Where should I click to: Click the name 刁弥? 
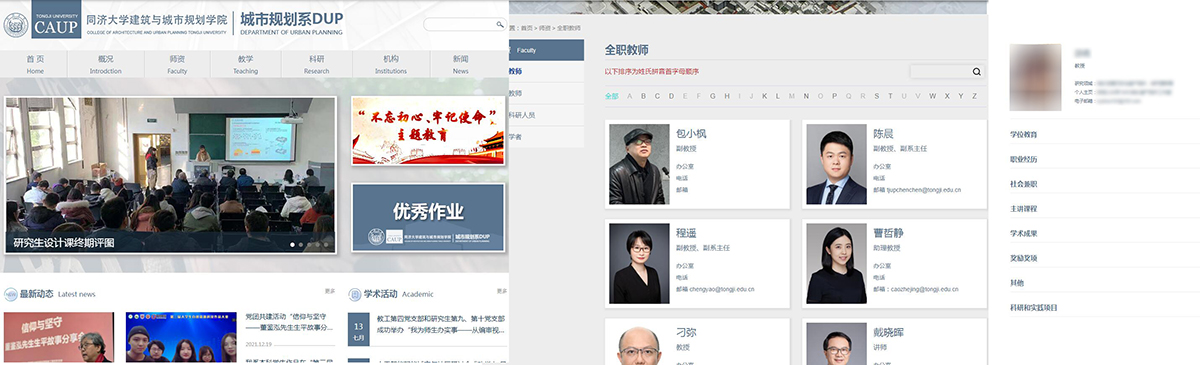[x=686, y=331]
